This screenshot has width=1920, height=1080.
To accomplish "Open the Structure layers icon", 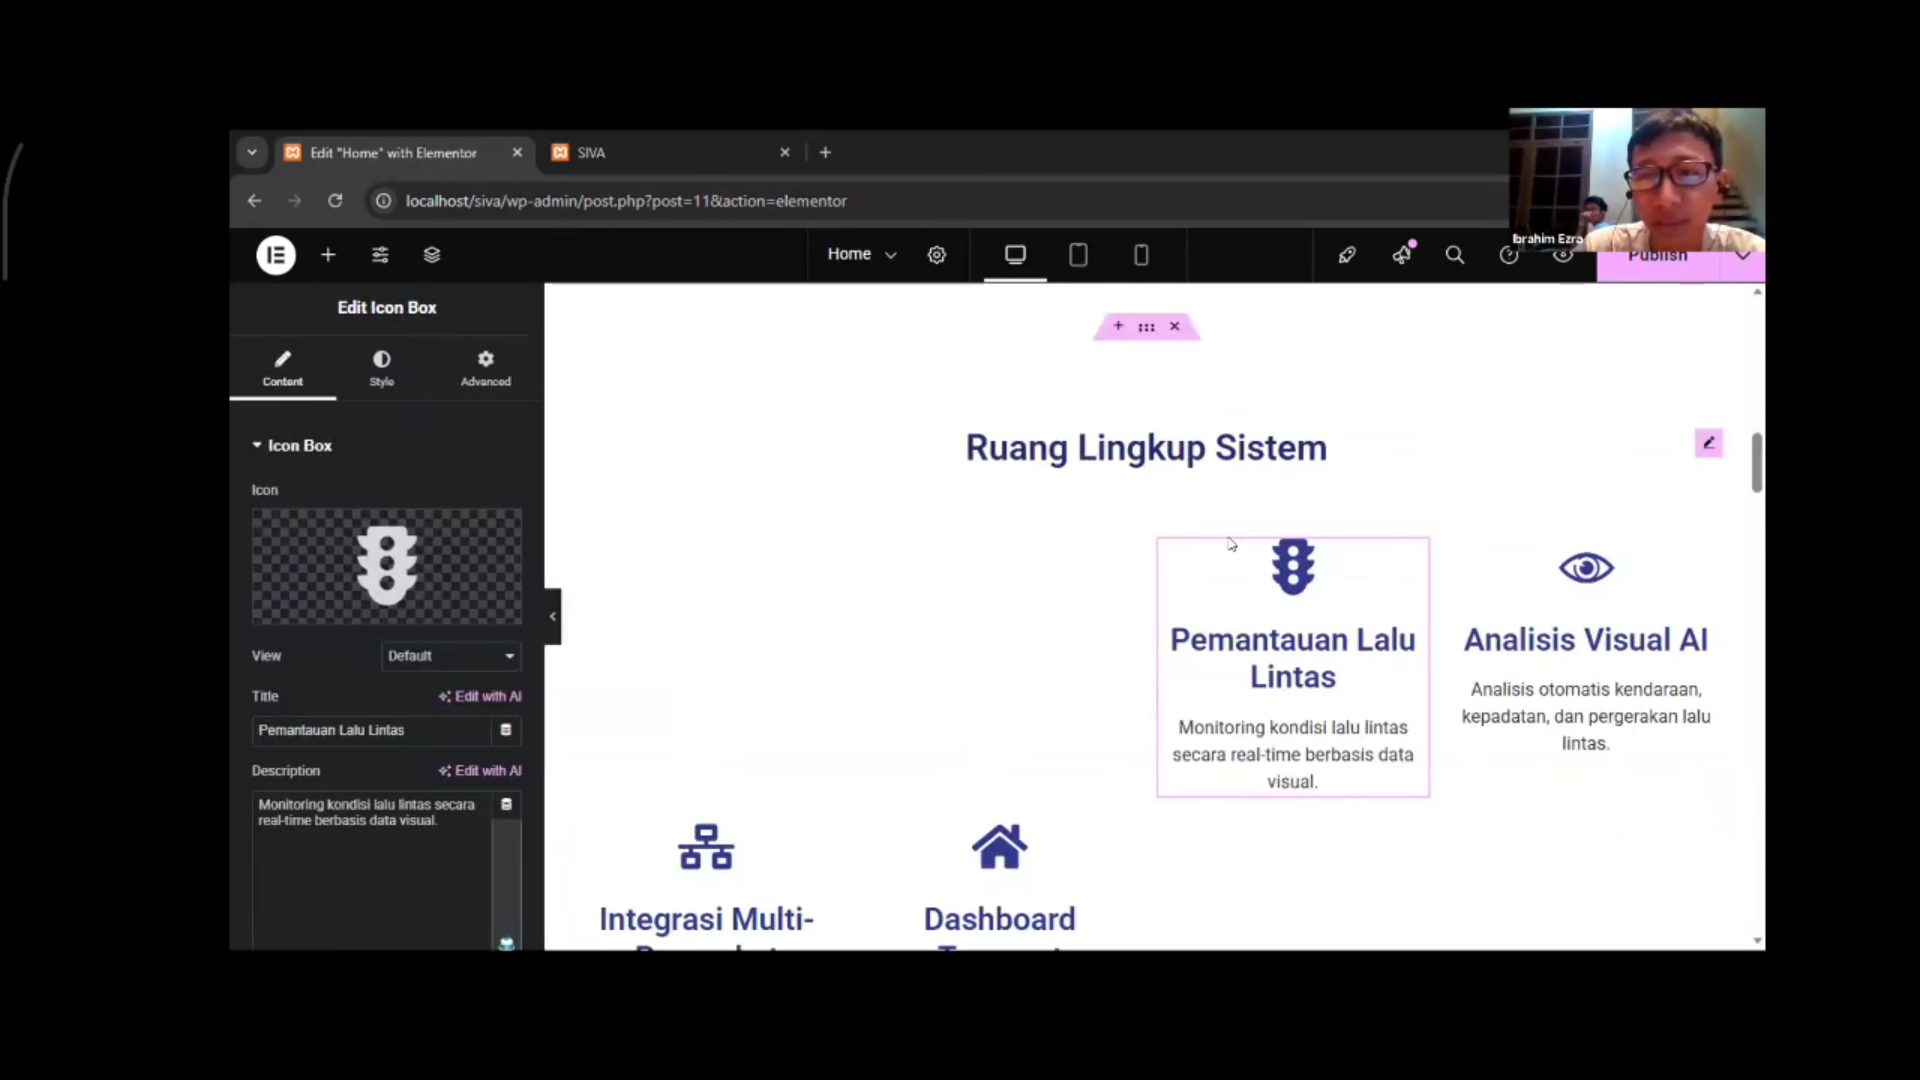I will (432, 255).
